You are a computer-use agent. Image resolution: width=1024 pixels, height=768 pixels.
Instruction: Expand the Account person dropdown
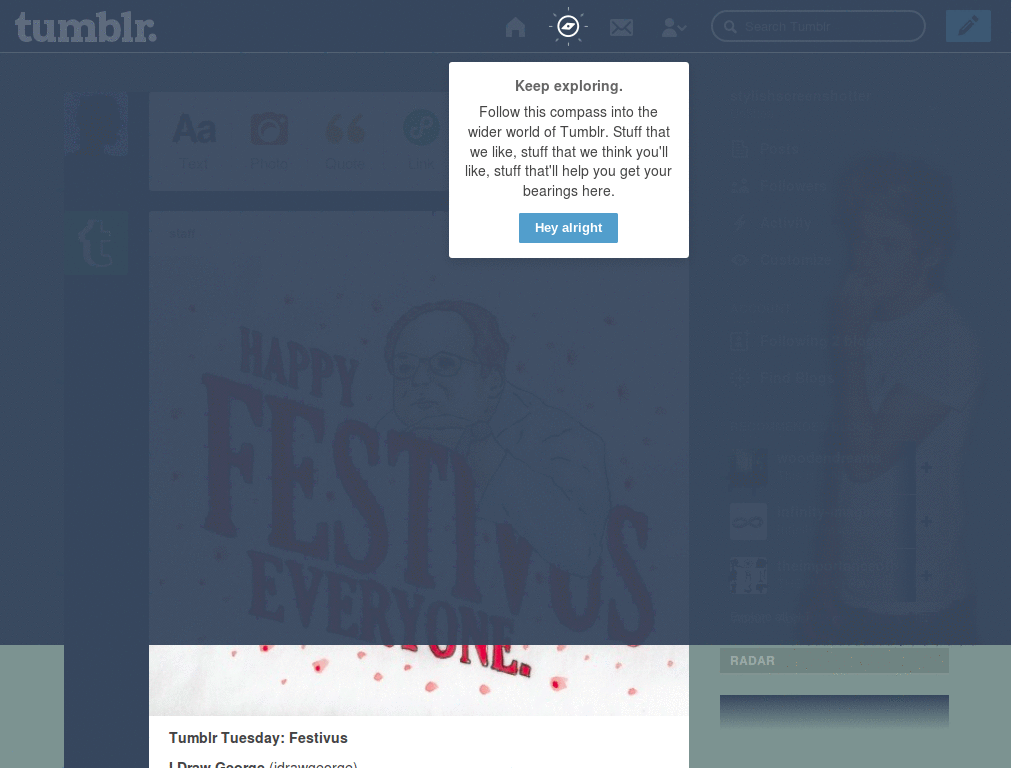point(673,27)
